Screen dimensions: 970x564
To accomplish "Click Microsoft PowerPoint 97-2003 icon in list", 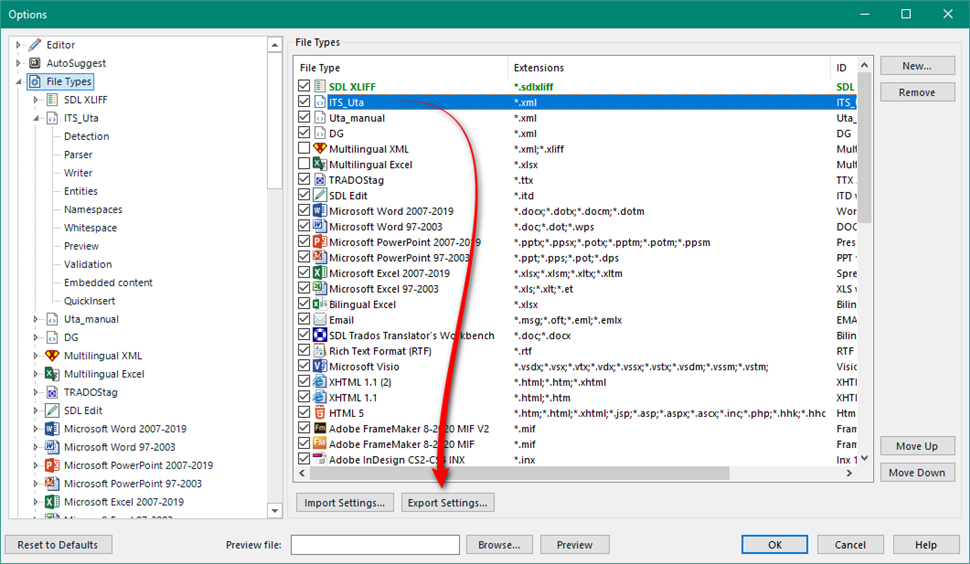I will [320, 257].
